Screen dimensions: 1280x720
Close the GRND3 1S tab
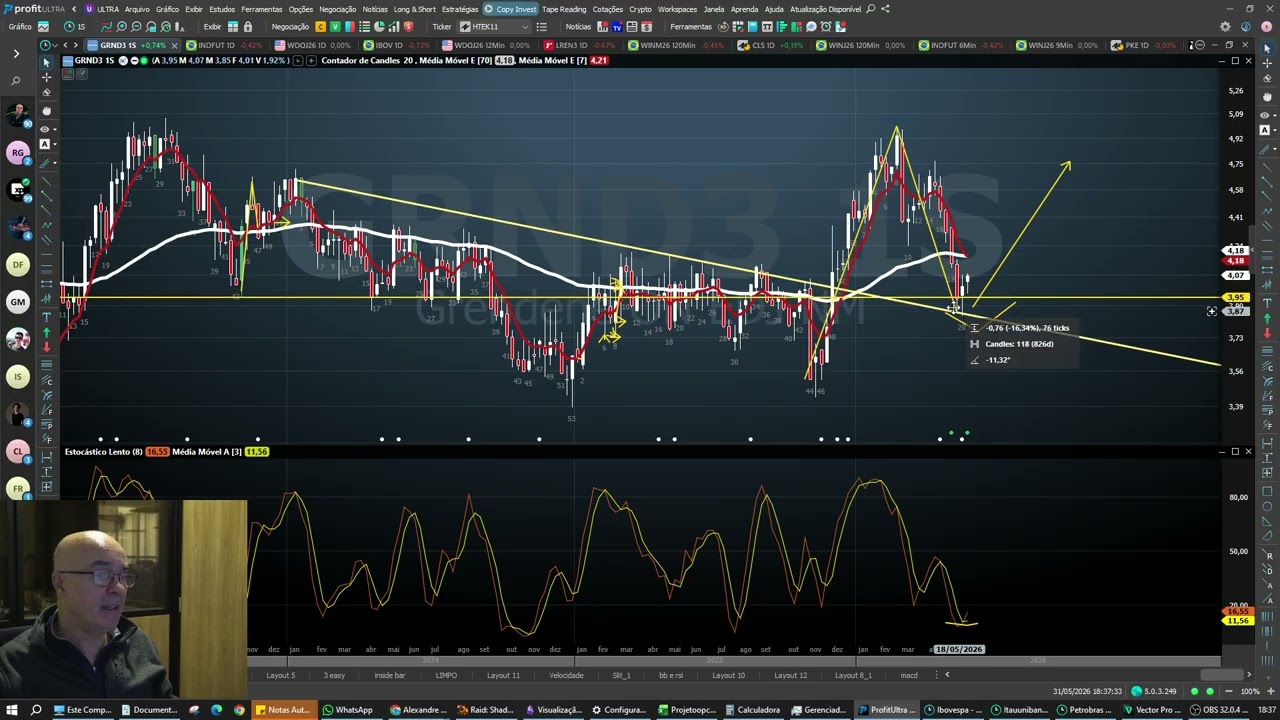click(x=175, y=45)
